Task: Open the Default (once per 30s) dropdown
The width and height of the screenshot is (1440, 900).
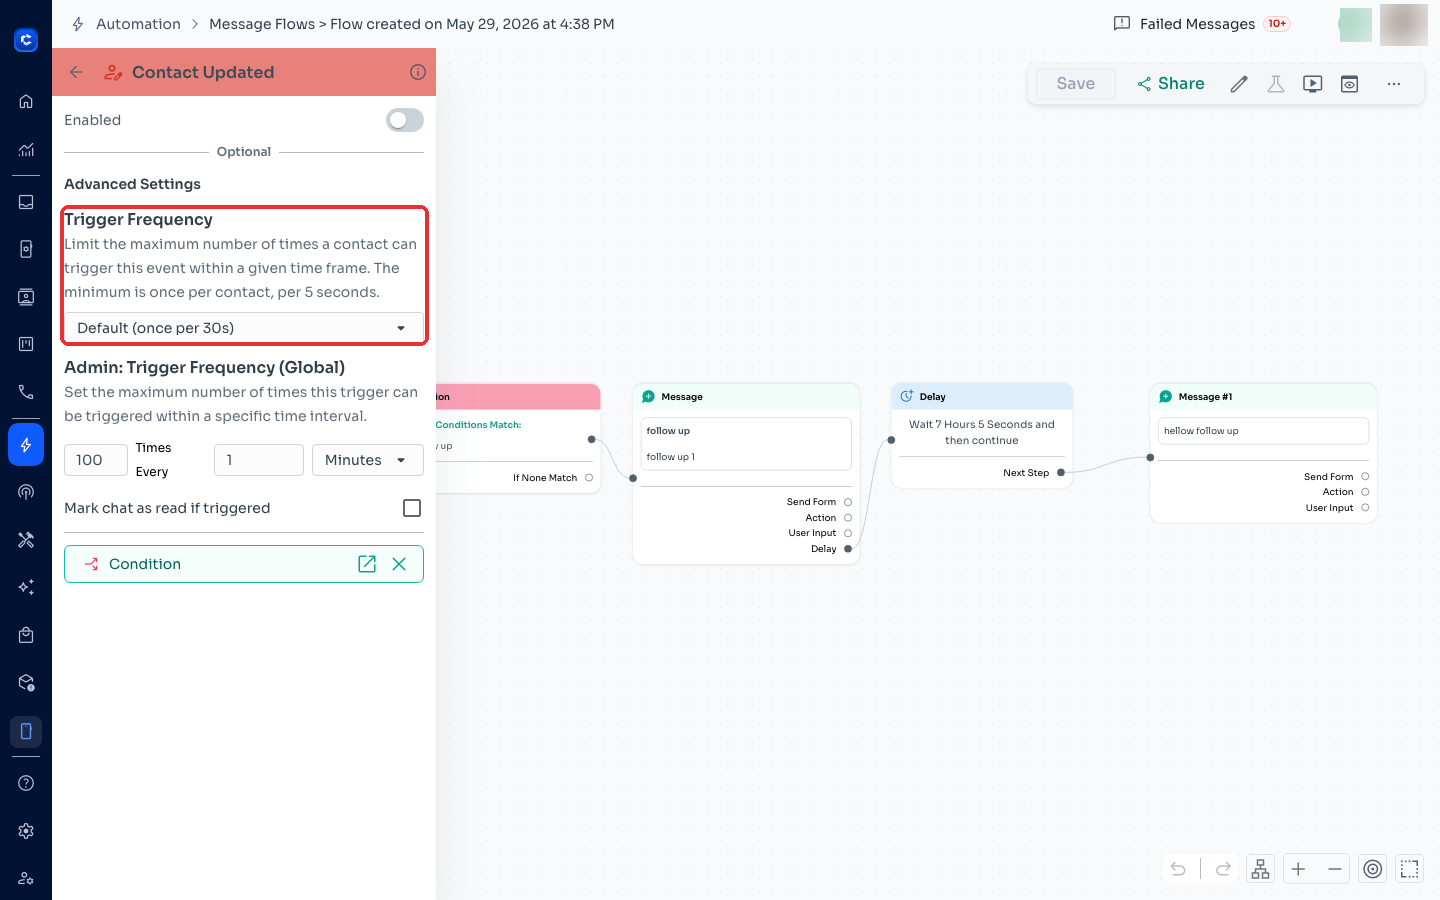Action: point(244,328)
